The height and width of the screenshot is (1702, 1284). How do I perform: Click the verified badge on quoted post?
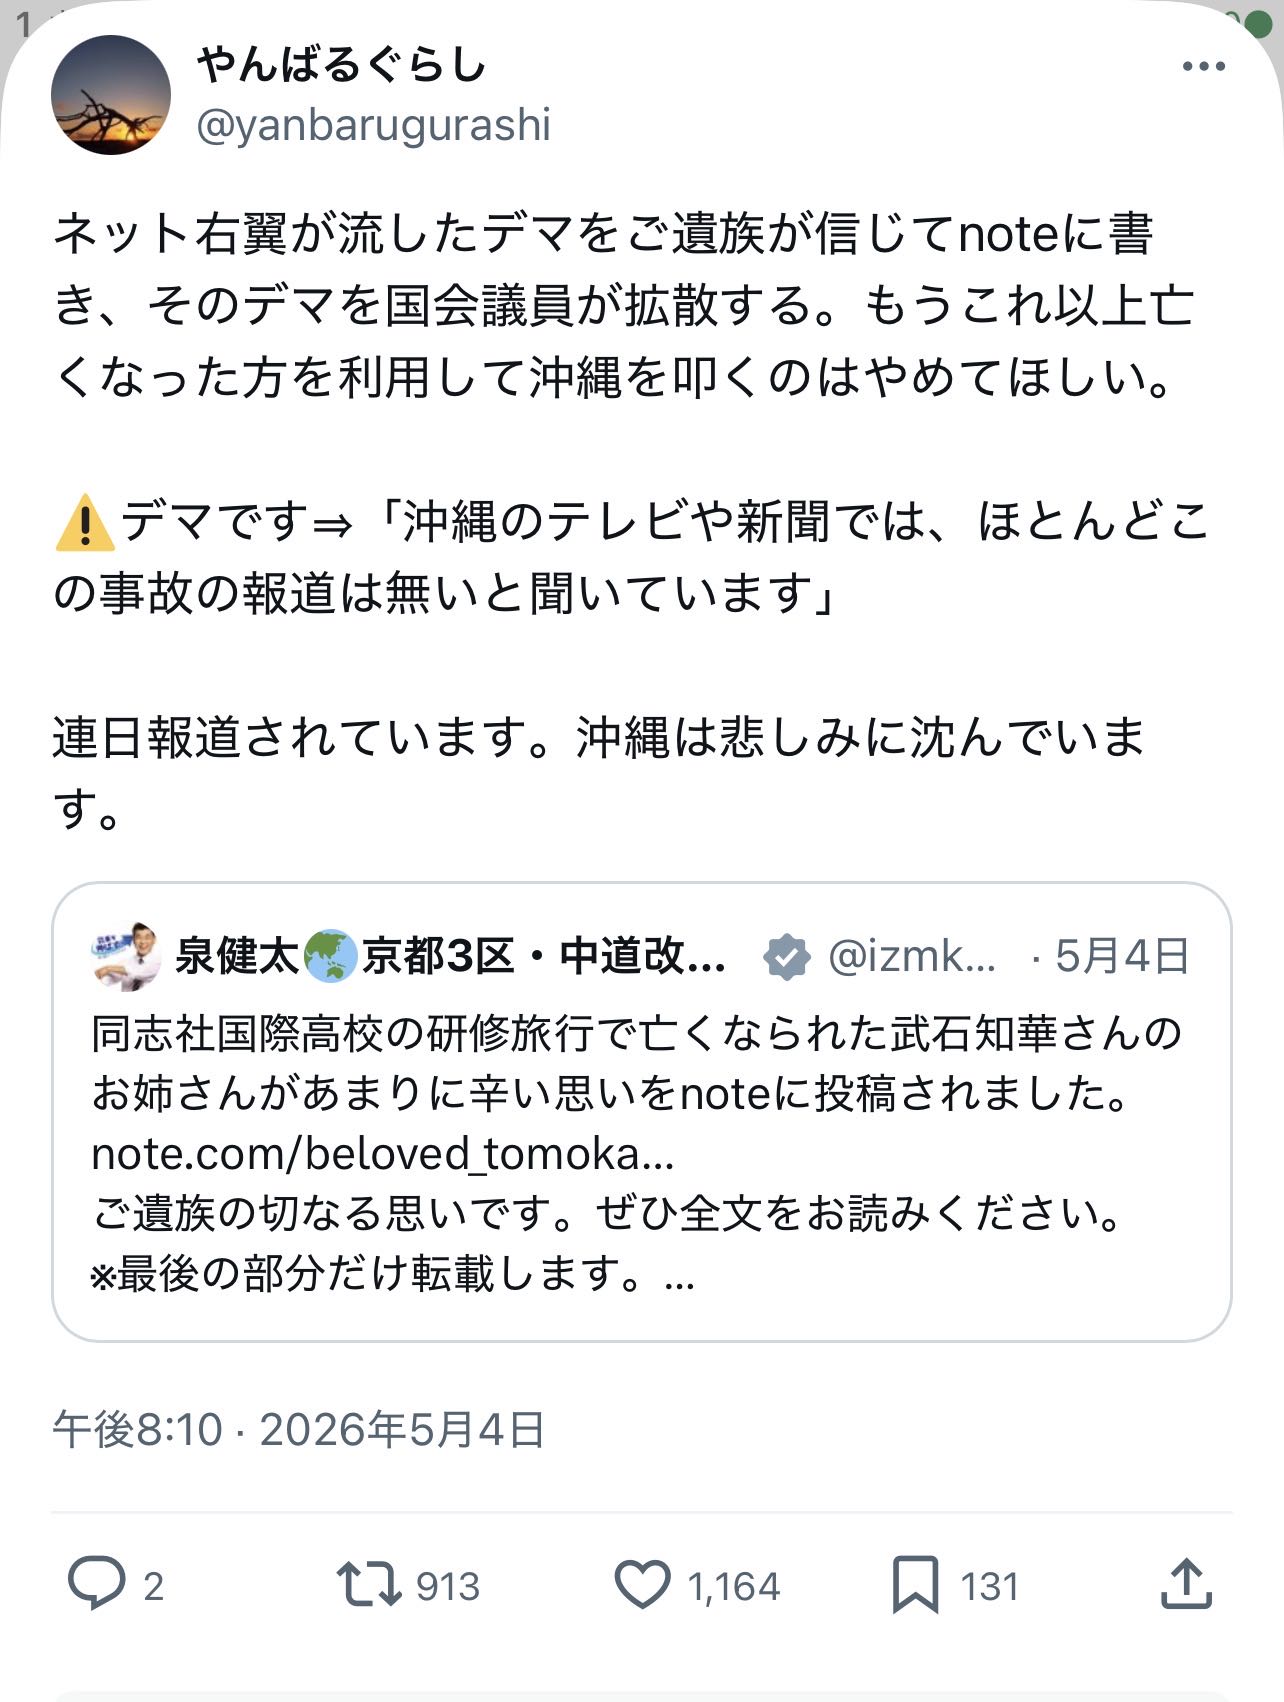(x=787, y=956)
